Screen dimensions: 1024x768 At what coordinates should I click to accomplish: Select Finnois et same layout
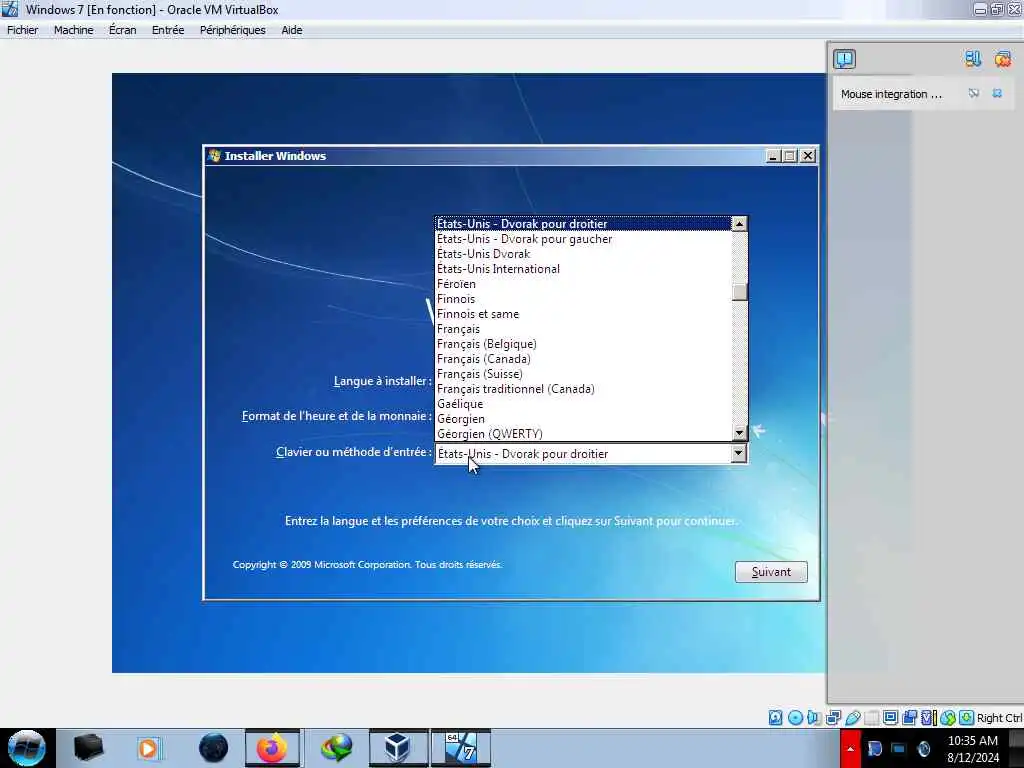[x=583, y=314]
